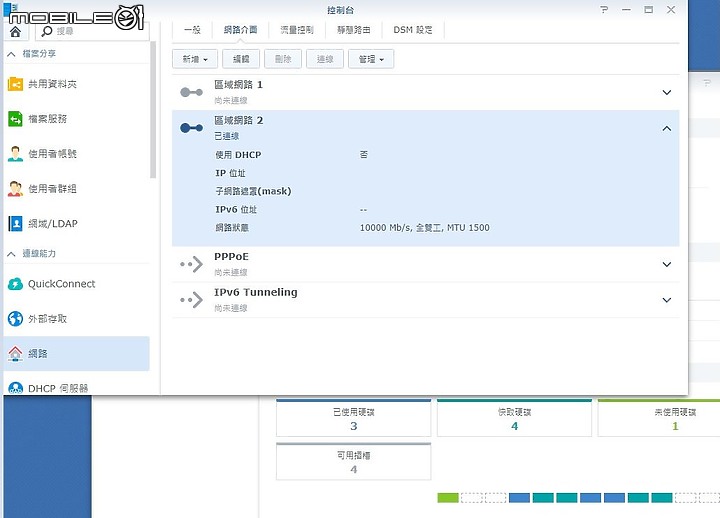Collapse the 區域網路 2 details chevron
Screen dimensions: 720x518
(667, 128)
